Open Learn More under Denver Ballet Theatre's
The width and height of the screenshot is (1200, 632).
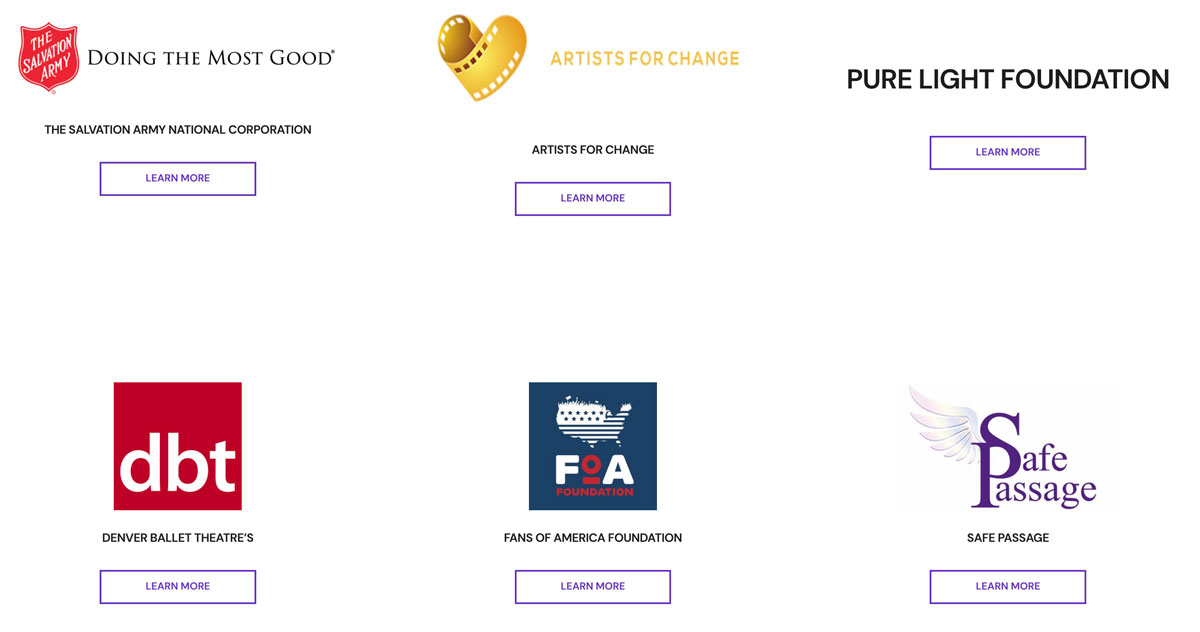(x=178, y=586)
